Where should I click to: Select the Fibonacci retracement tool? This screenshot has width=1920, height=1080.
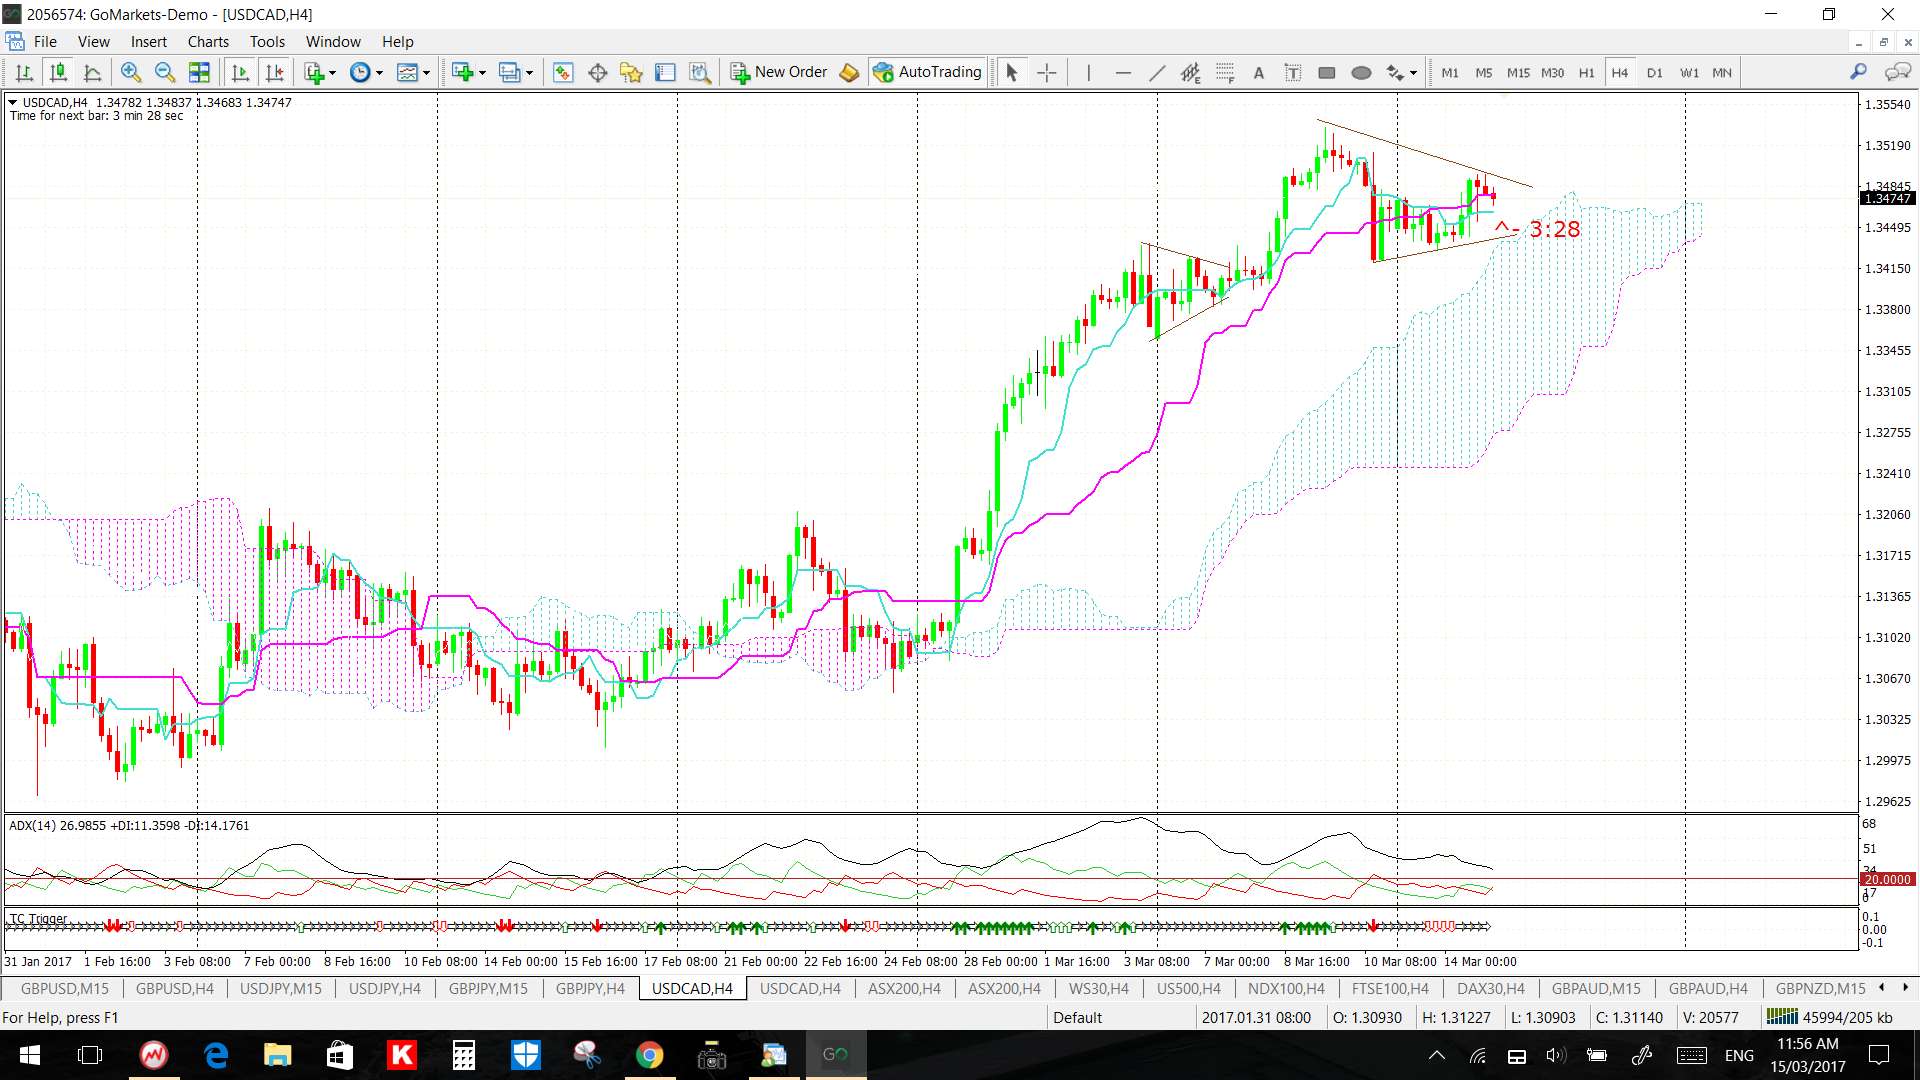pos(1225,72)
